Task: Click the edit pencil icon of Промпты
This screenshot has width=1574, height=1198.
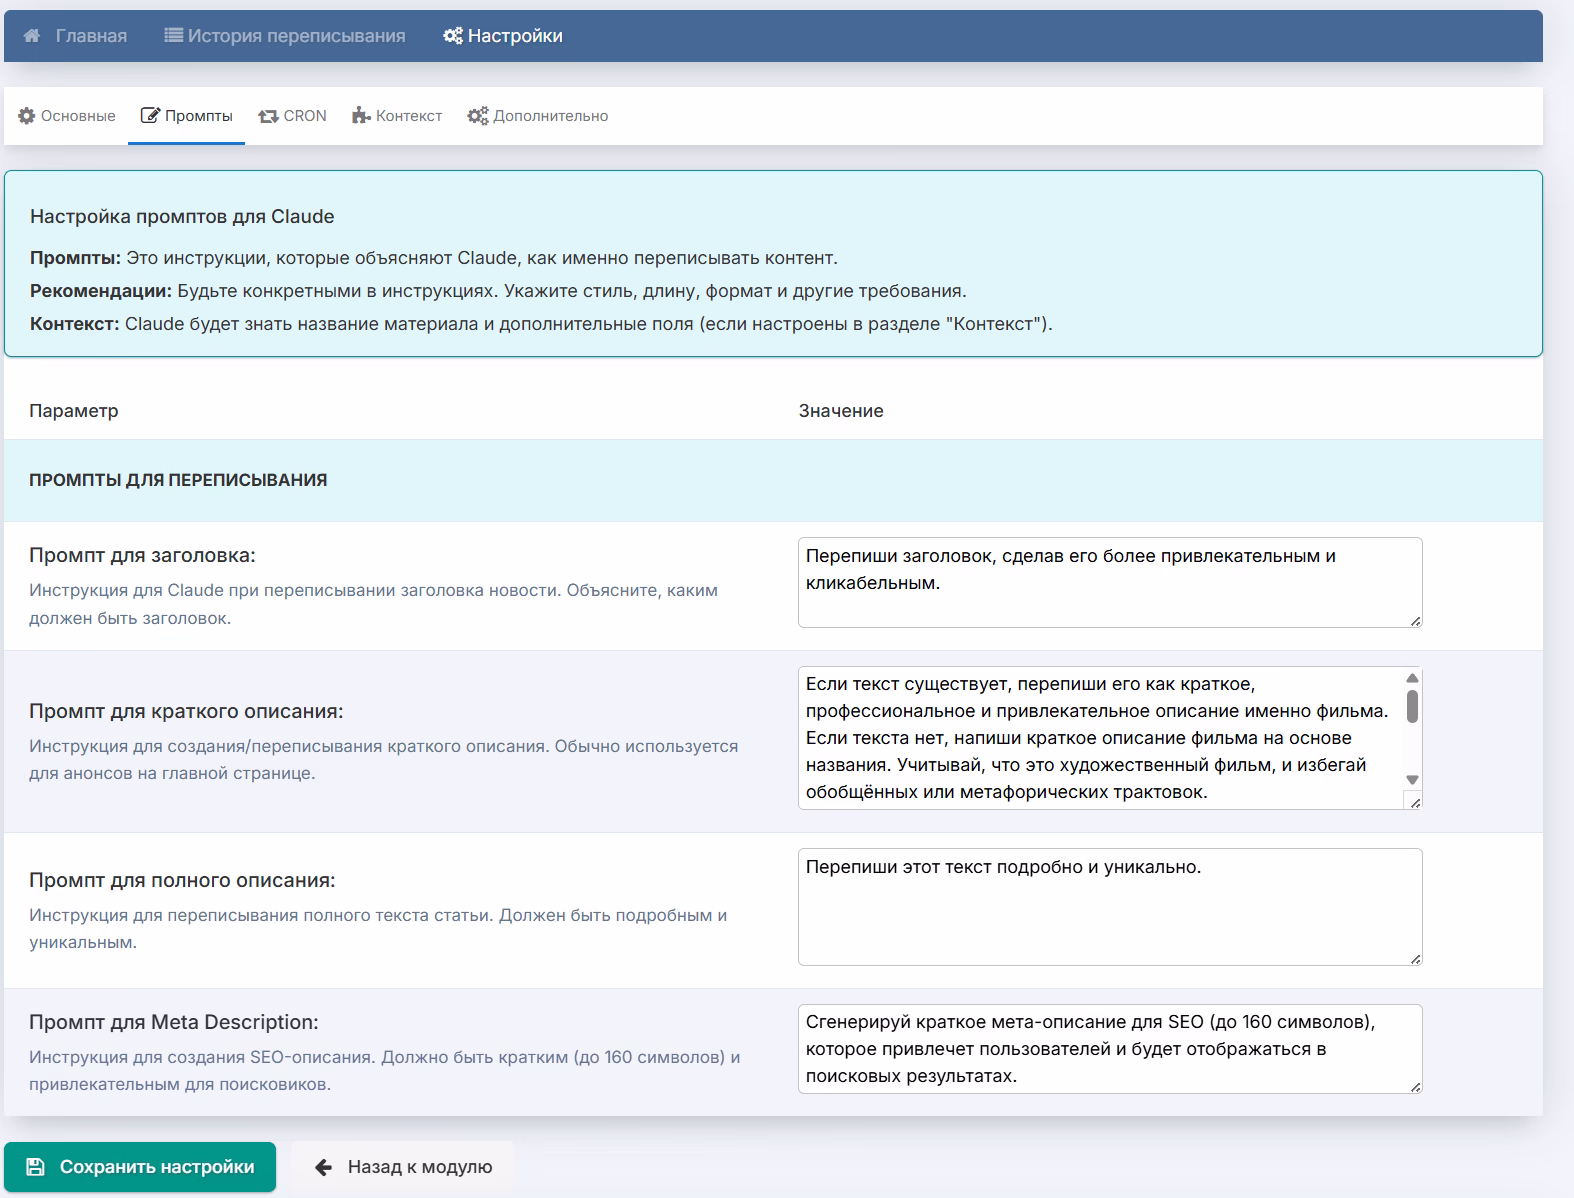Action: point(150,116)
